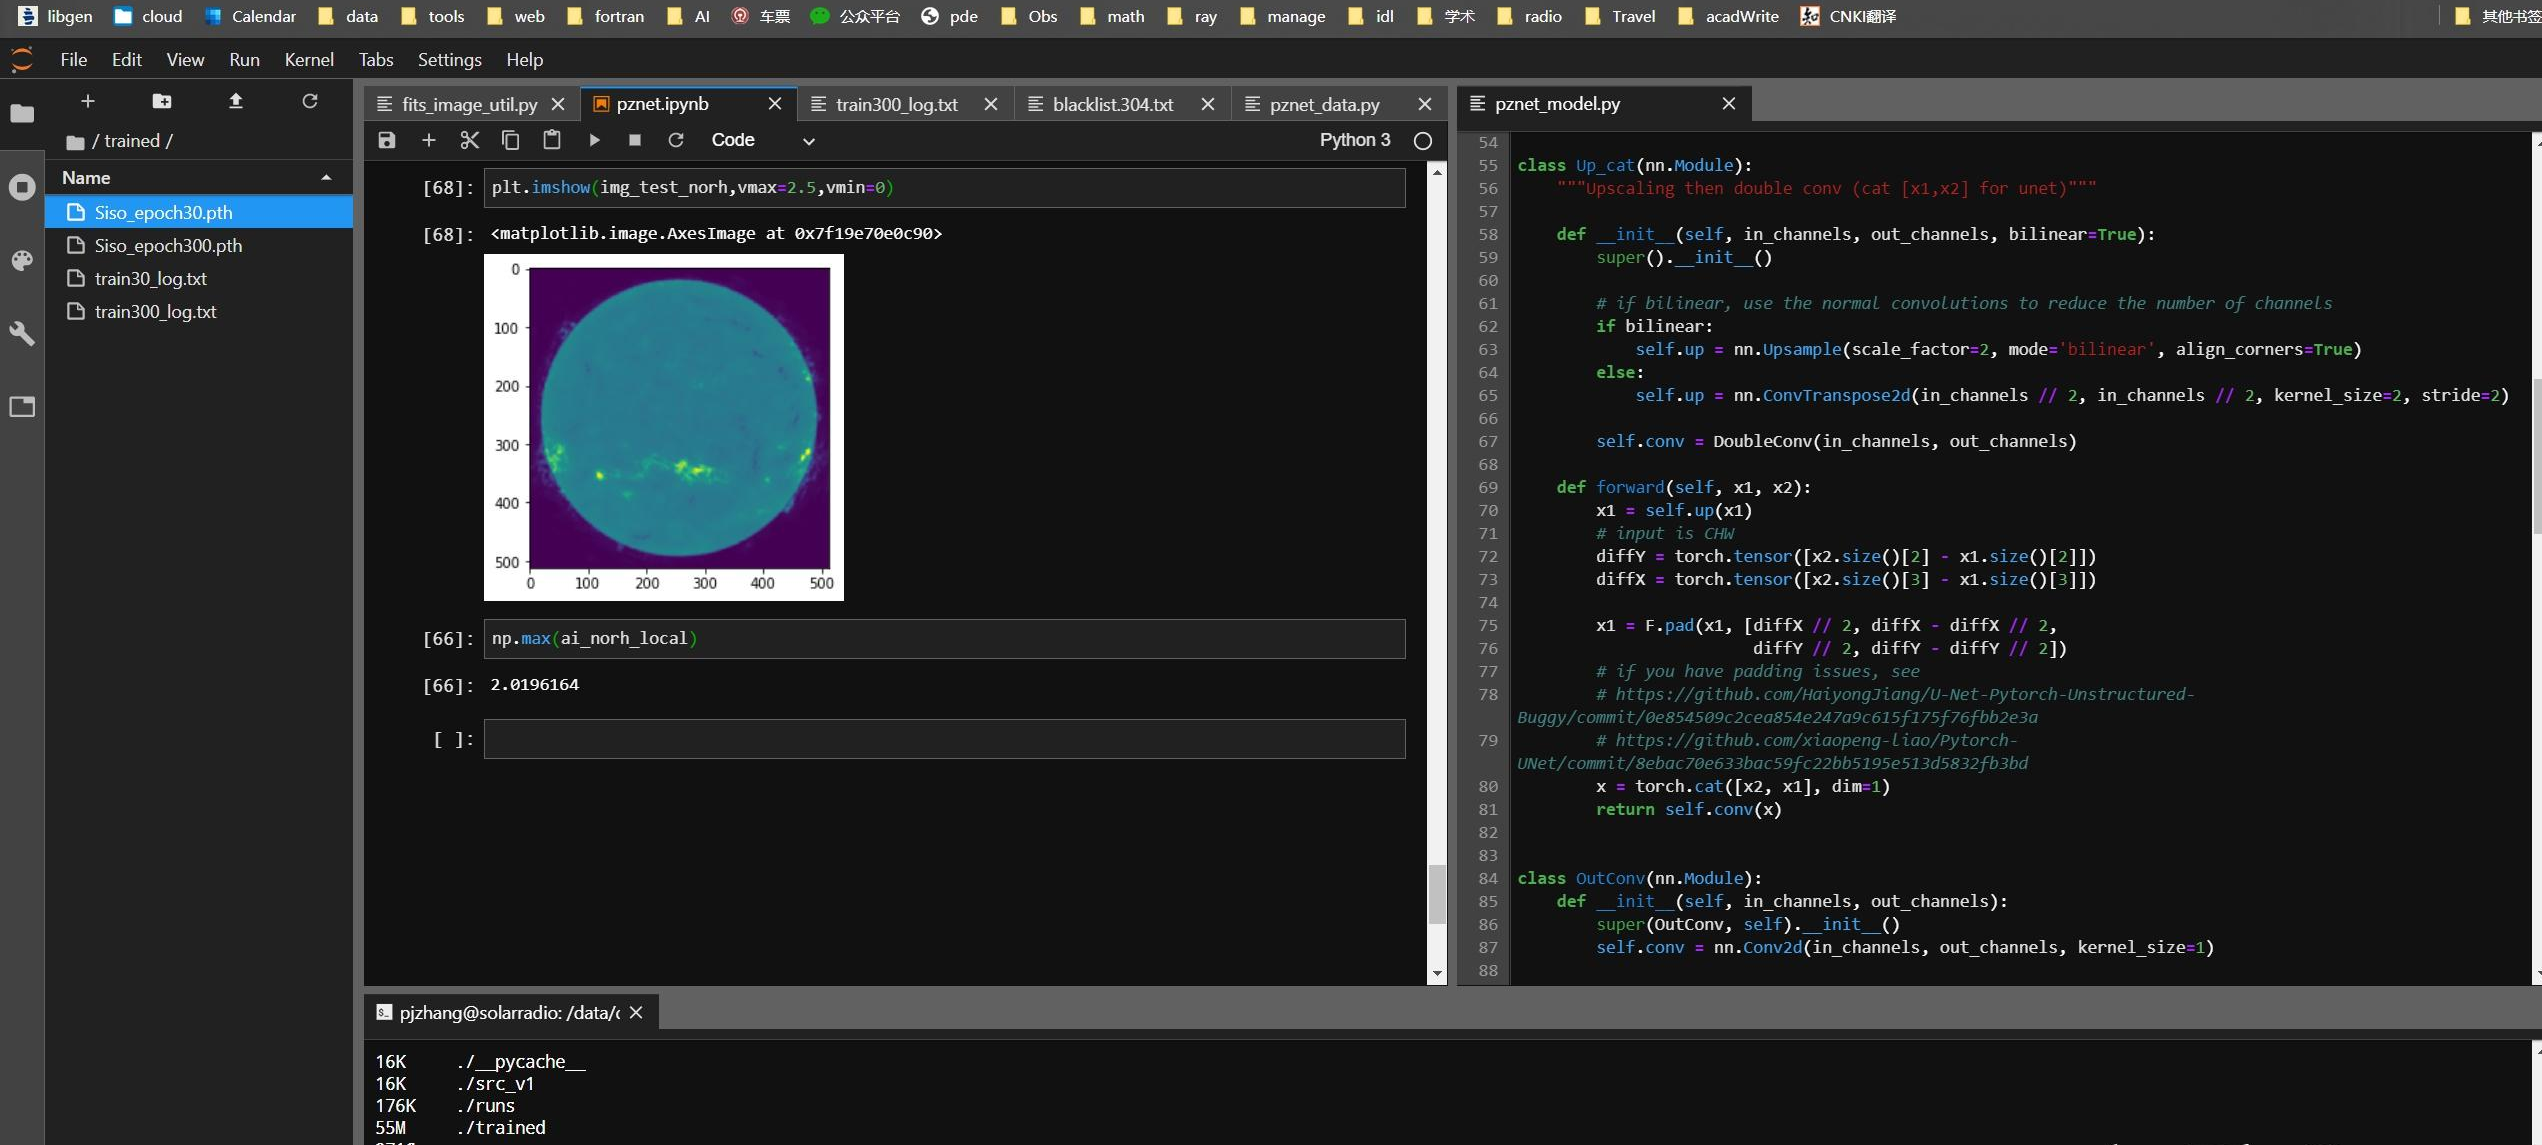
Task: Open the File menu
Action: pos(74,60)
